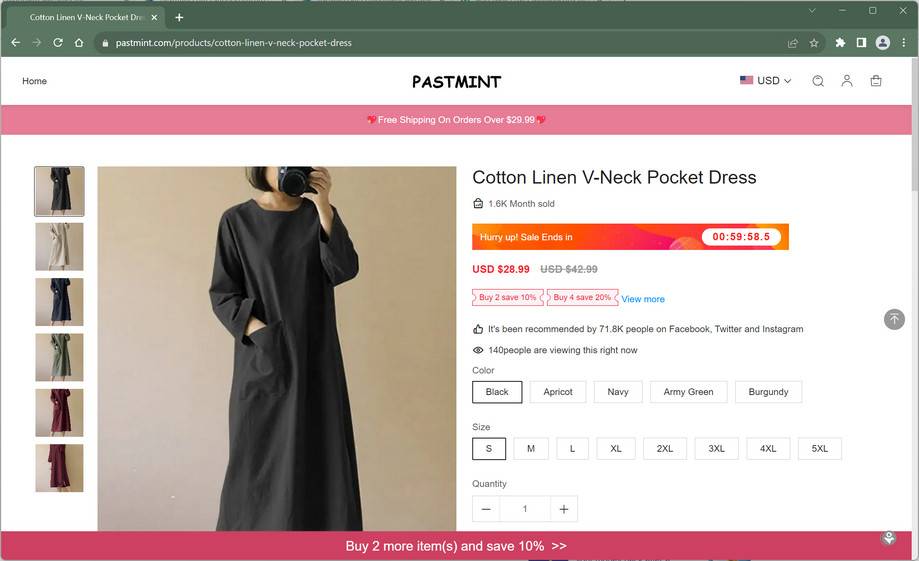This screenshot has height=561, width=919.
Task: Reload the page in the browser
Action: click(x=57, y=43)
